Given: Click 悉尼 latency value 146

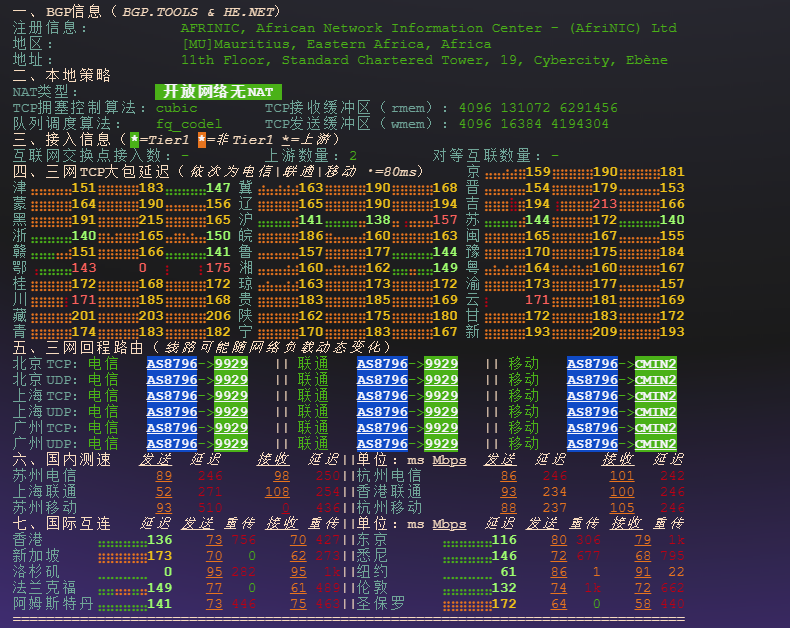Looking at the screenshot, I should coord(504,556).
